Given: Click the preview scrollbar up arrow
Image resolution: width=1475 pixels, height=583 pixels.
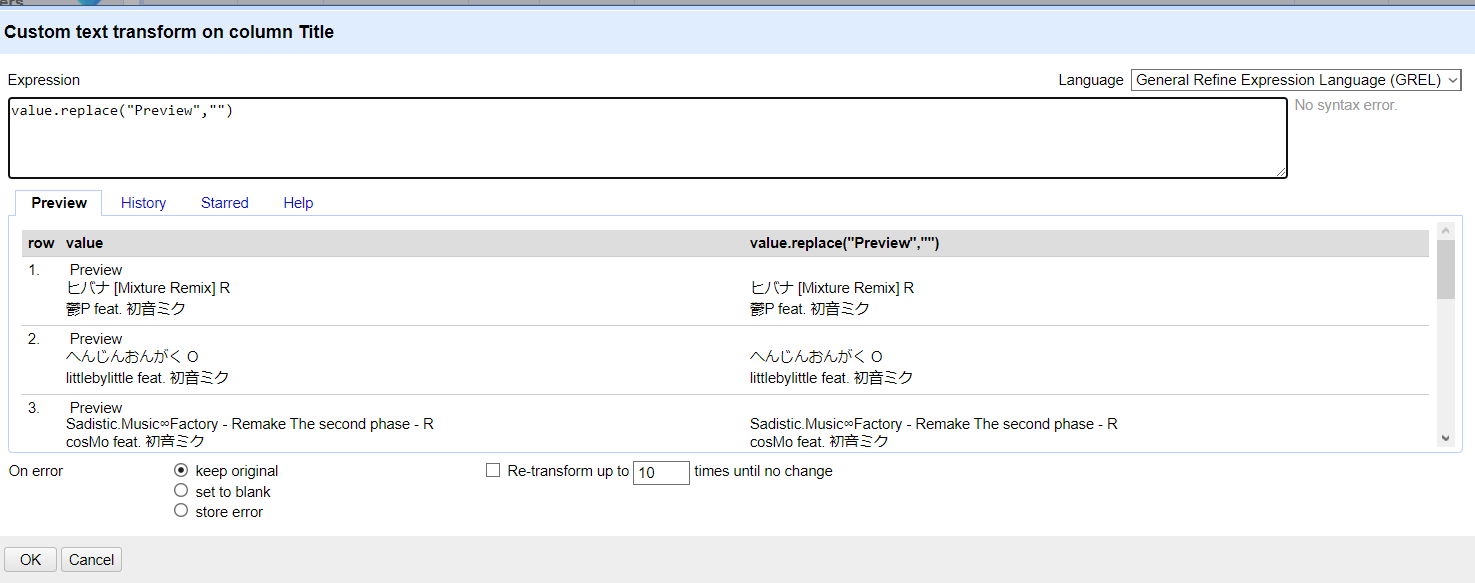Looking at the screenshot, I should (x=1446, y=230).
